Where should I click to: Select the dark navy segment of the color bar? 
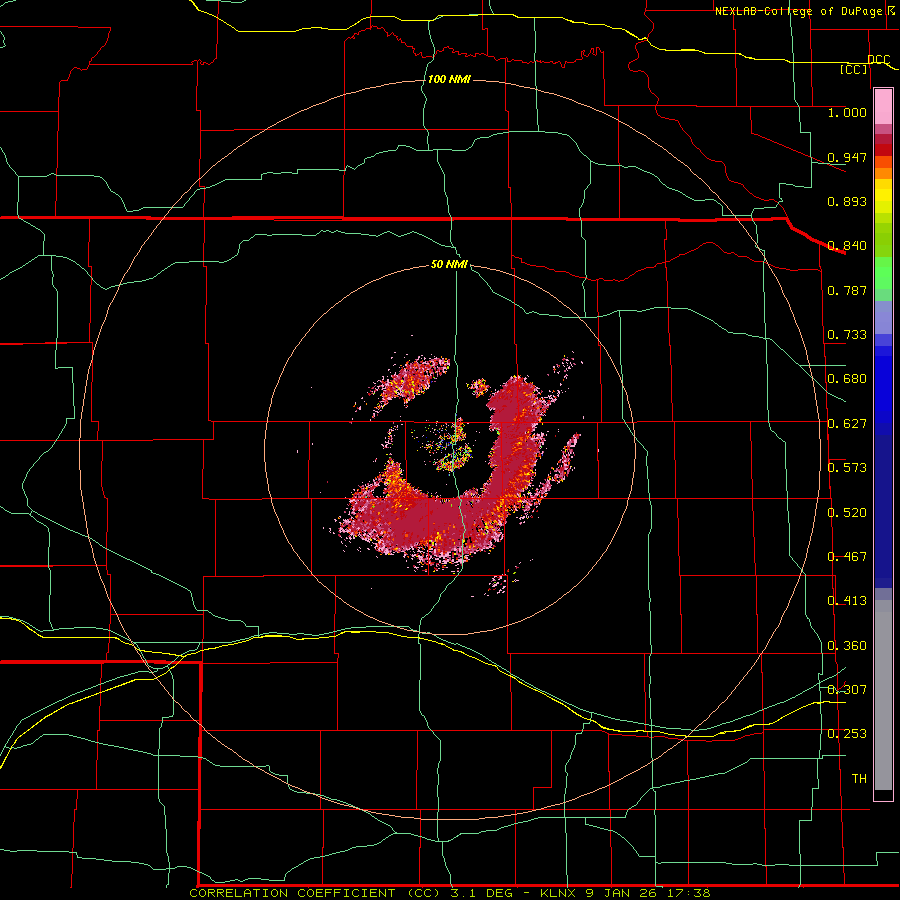pyautogui.click(x=883, y=511)
